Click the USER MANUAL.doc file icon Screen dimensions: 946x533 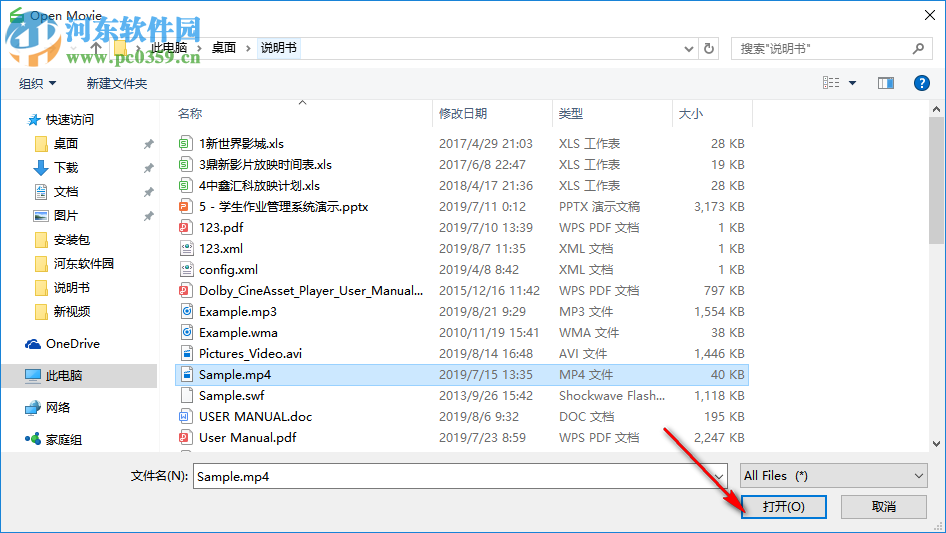click(185, 417)
